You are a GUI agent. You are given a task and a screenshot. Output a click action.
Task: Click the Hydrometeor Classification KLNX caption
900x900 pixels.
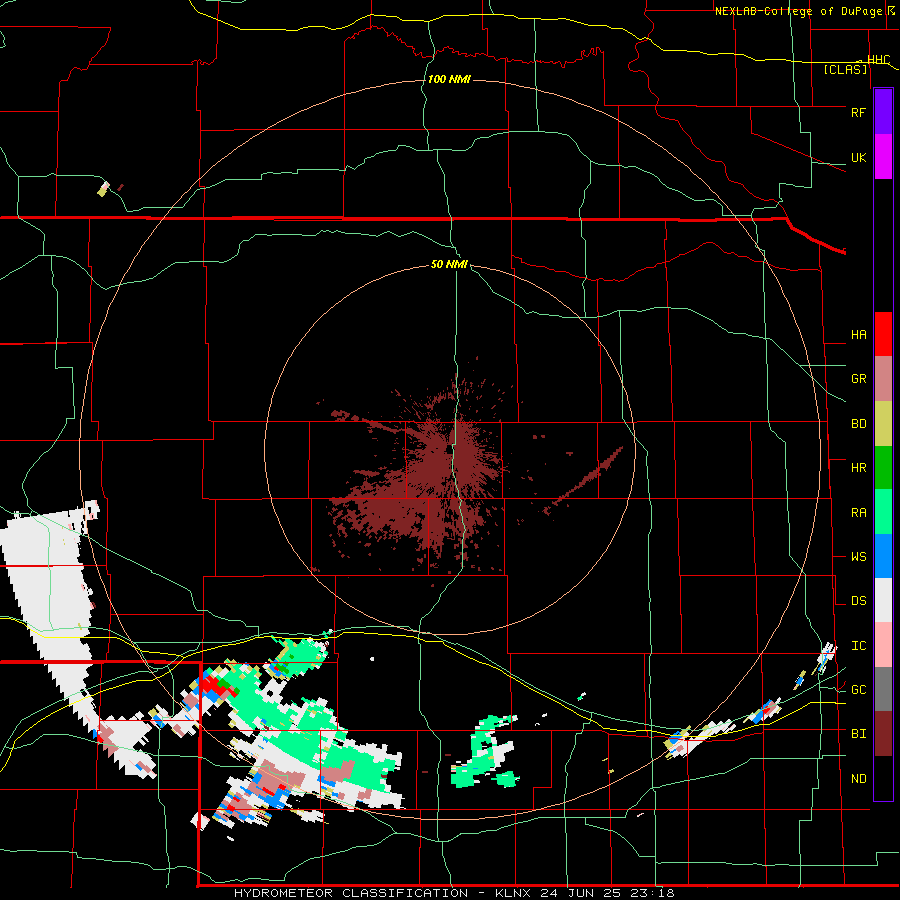point(453,893)
